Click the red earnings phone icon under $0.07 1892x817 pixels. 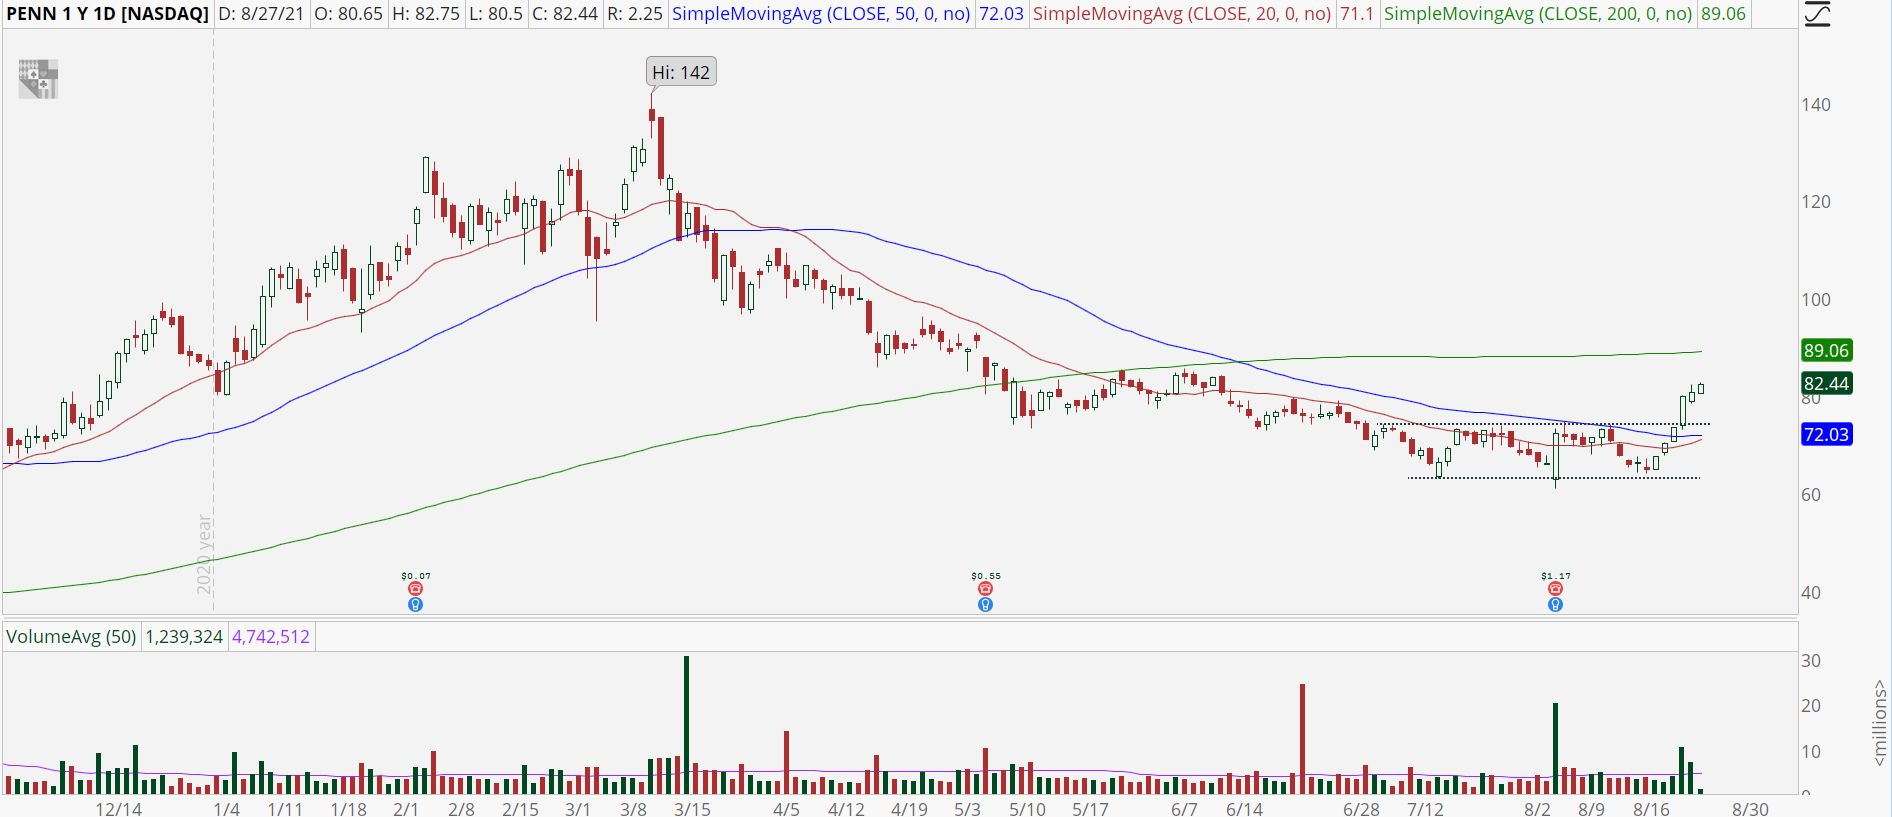416,589
